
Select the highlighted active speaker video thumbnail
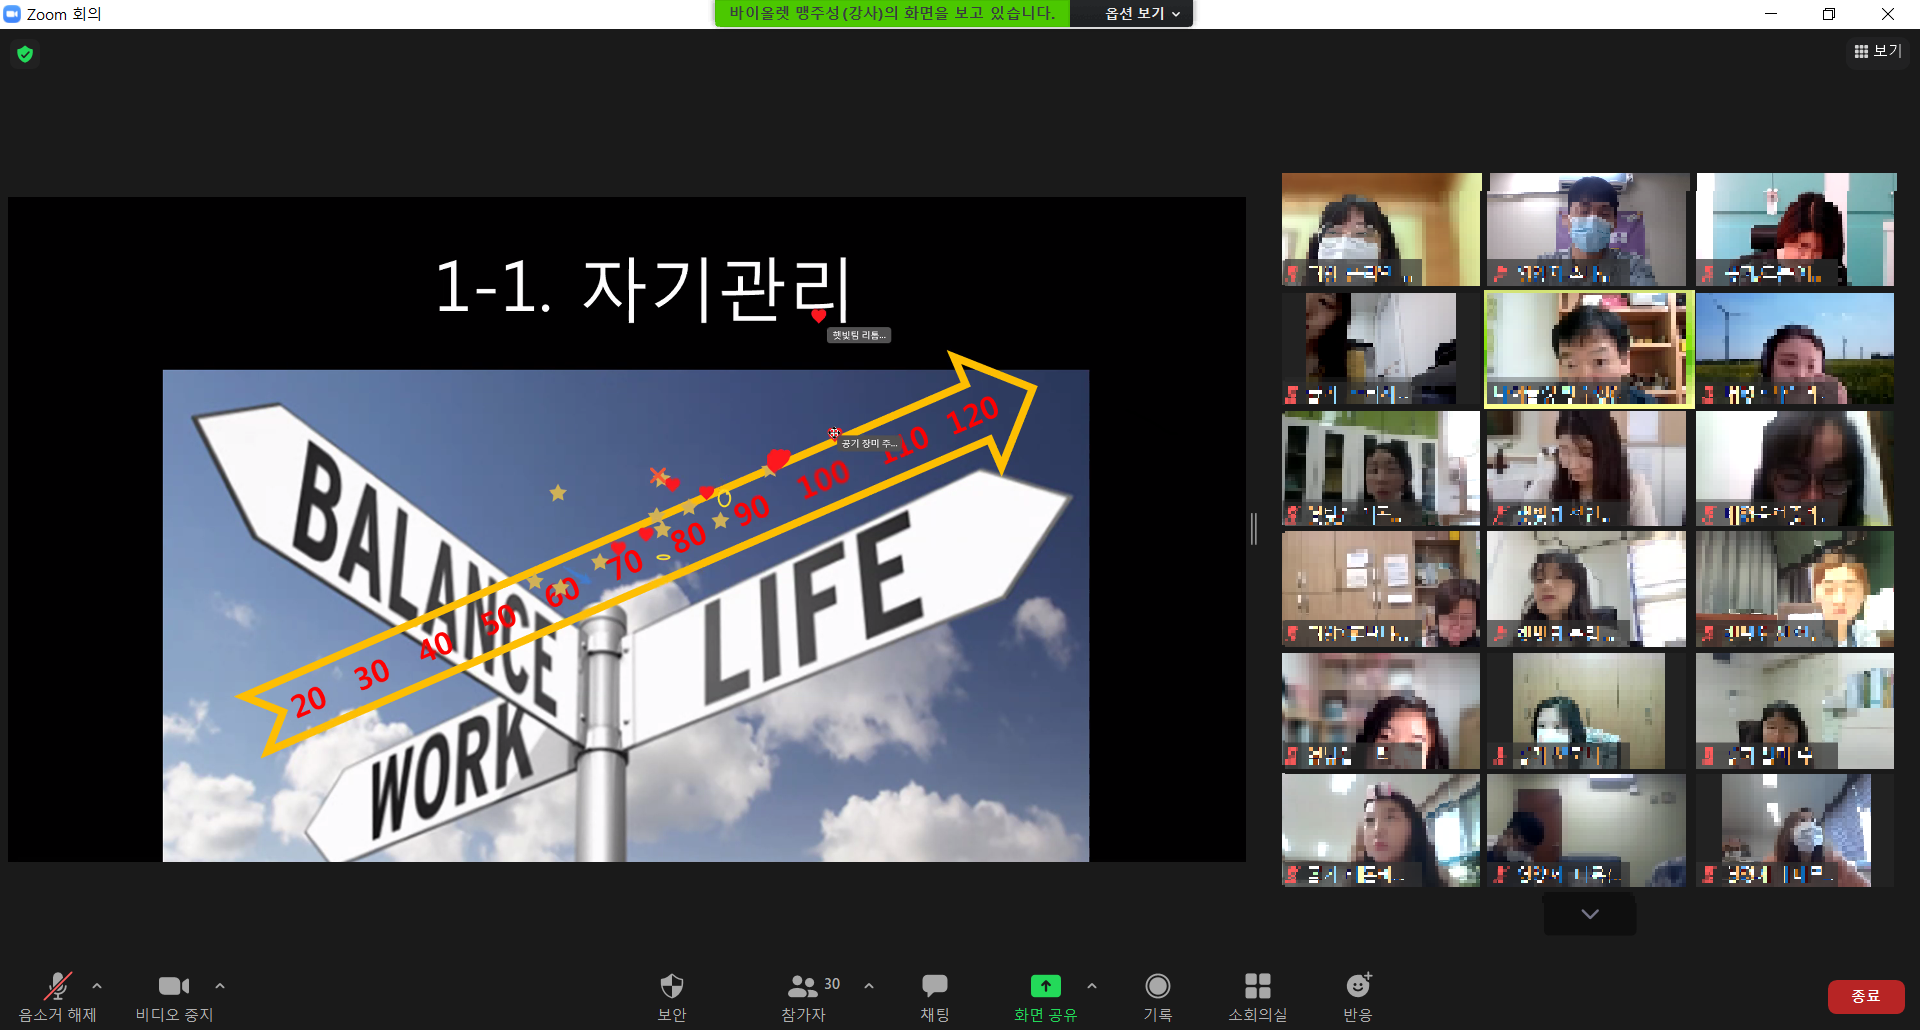(x=1588, y=349)
